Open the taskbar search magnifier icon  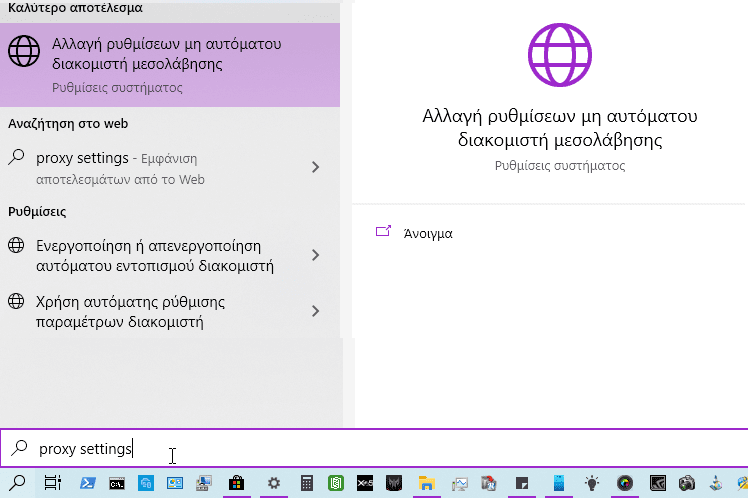(x=17, y=483)
